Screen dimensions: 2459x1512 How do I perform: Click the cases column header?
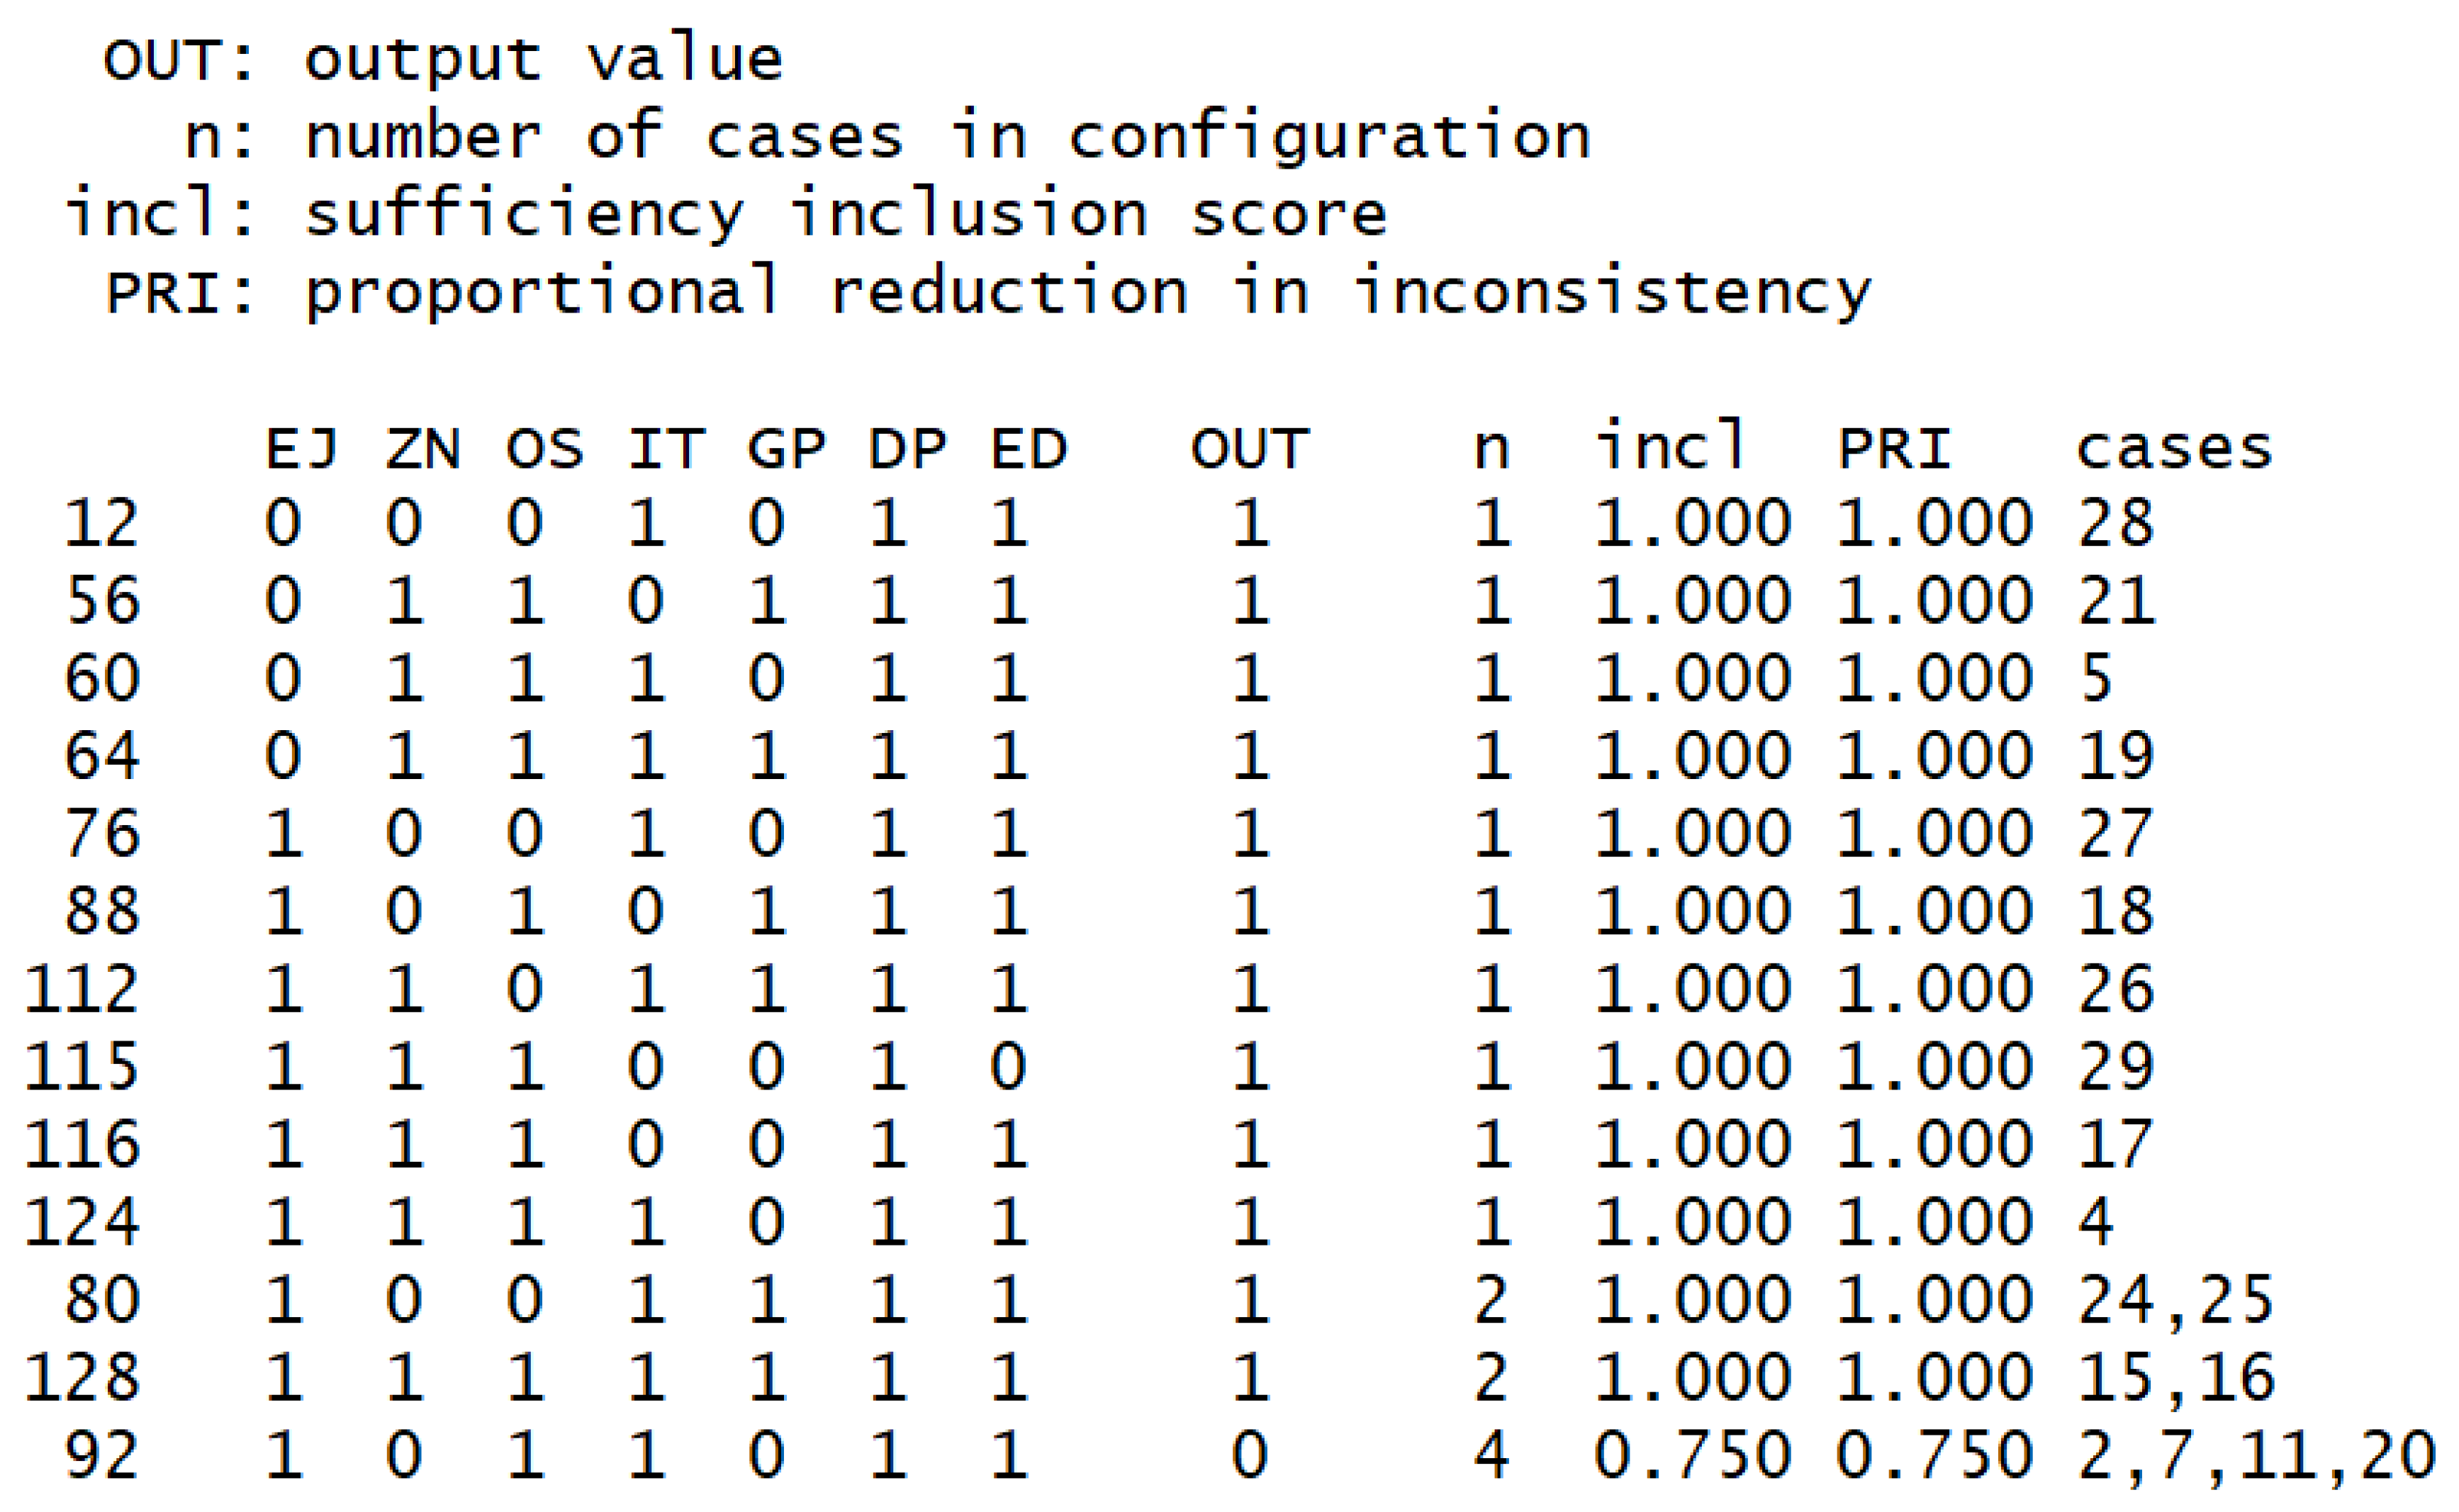click(2174, 449)
